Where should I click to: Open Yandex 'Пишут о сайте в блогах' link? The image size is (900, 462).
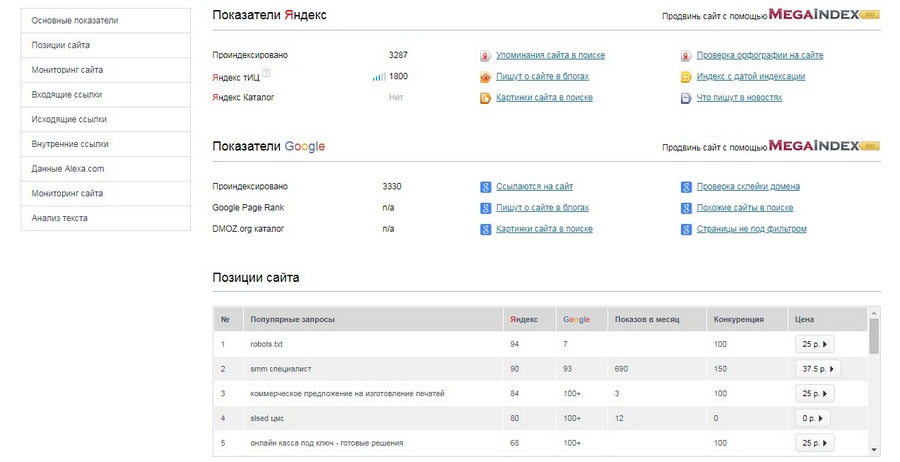tap(542, 76)
